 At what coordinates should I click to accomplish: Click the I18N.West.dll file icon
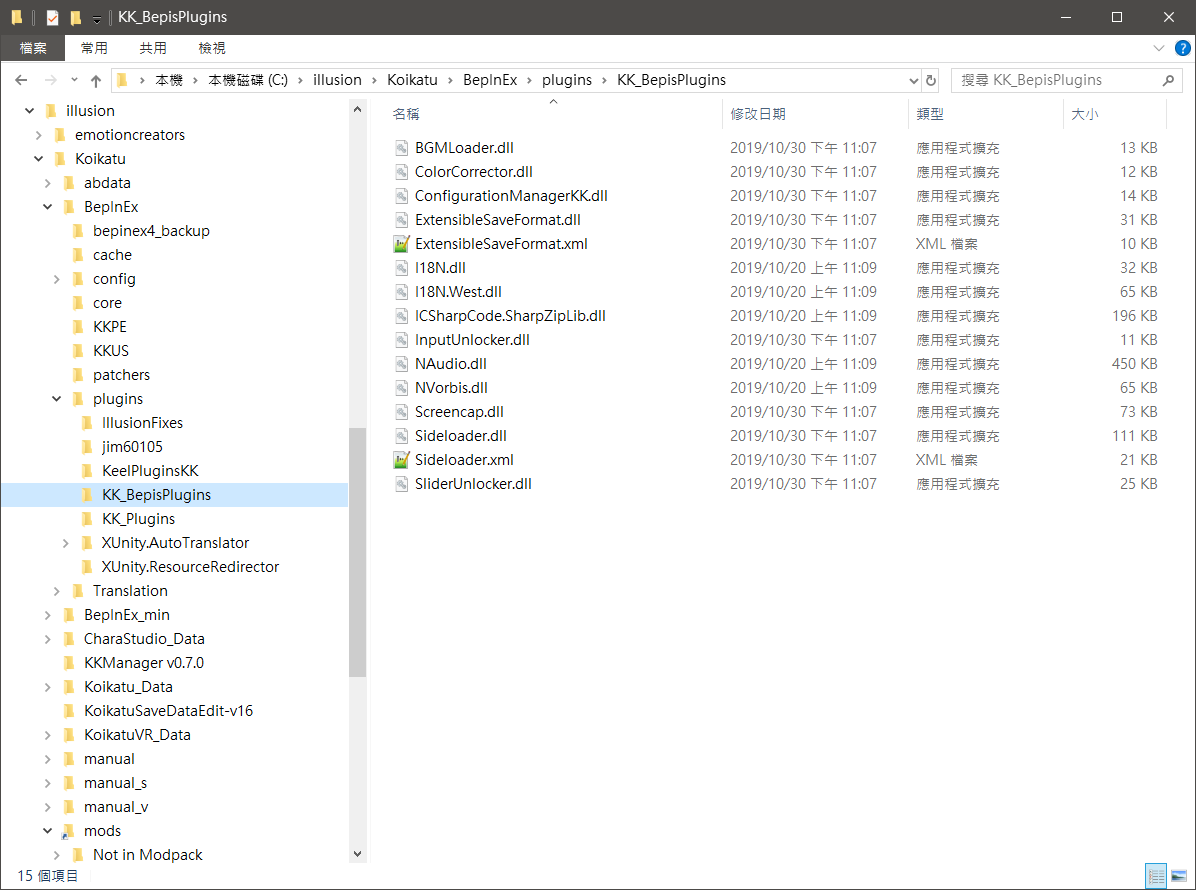click(401, 292)
